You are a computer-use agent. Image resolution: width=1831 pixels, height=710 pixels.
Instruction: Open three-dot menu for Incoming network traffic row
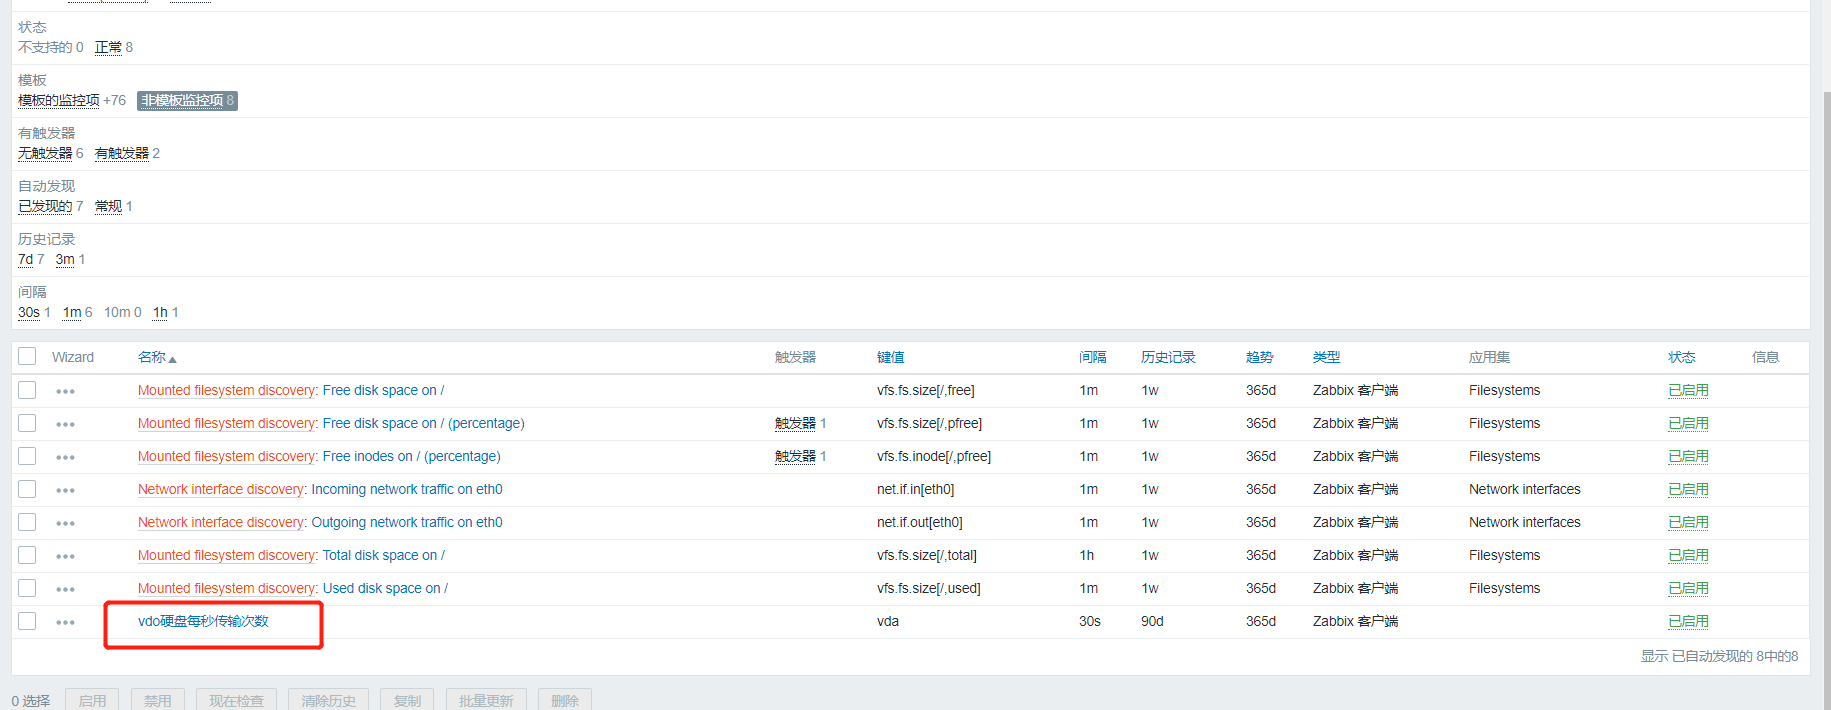point(65,490)
